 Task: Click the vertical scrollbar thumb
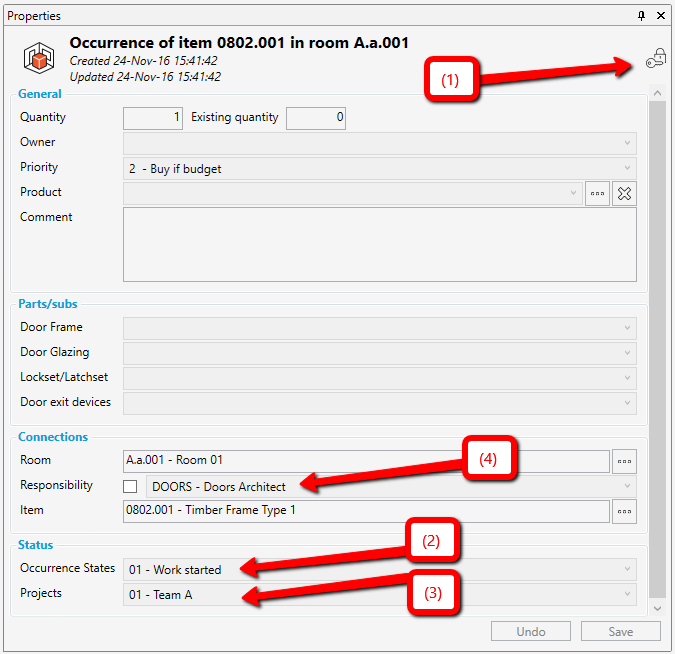point(657,350)
